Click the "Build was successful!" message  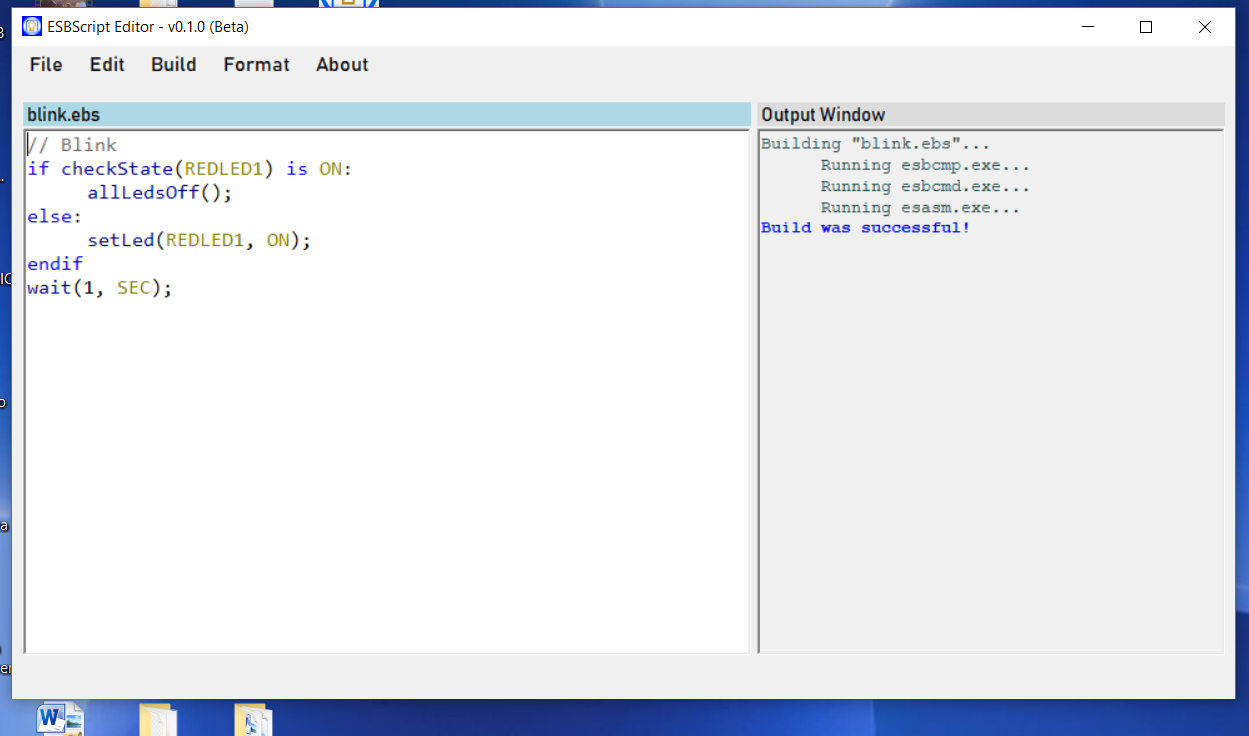click(865, 228)
